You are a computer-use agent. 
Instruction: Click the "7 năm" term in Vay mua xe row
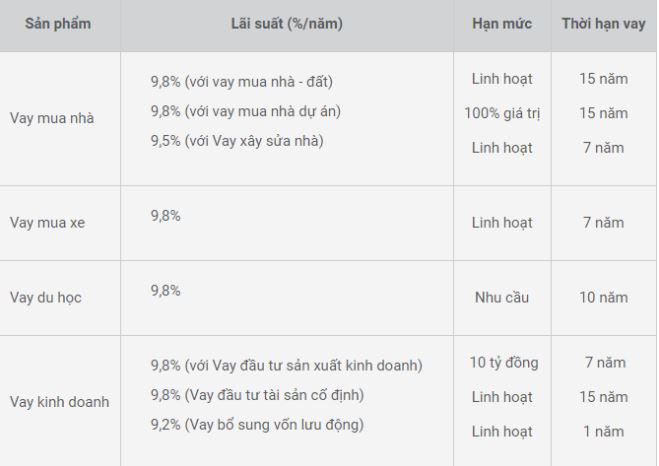604,222
